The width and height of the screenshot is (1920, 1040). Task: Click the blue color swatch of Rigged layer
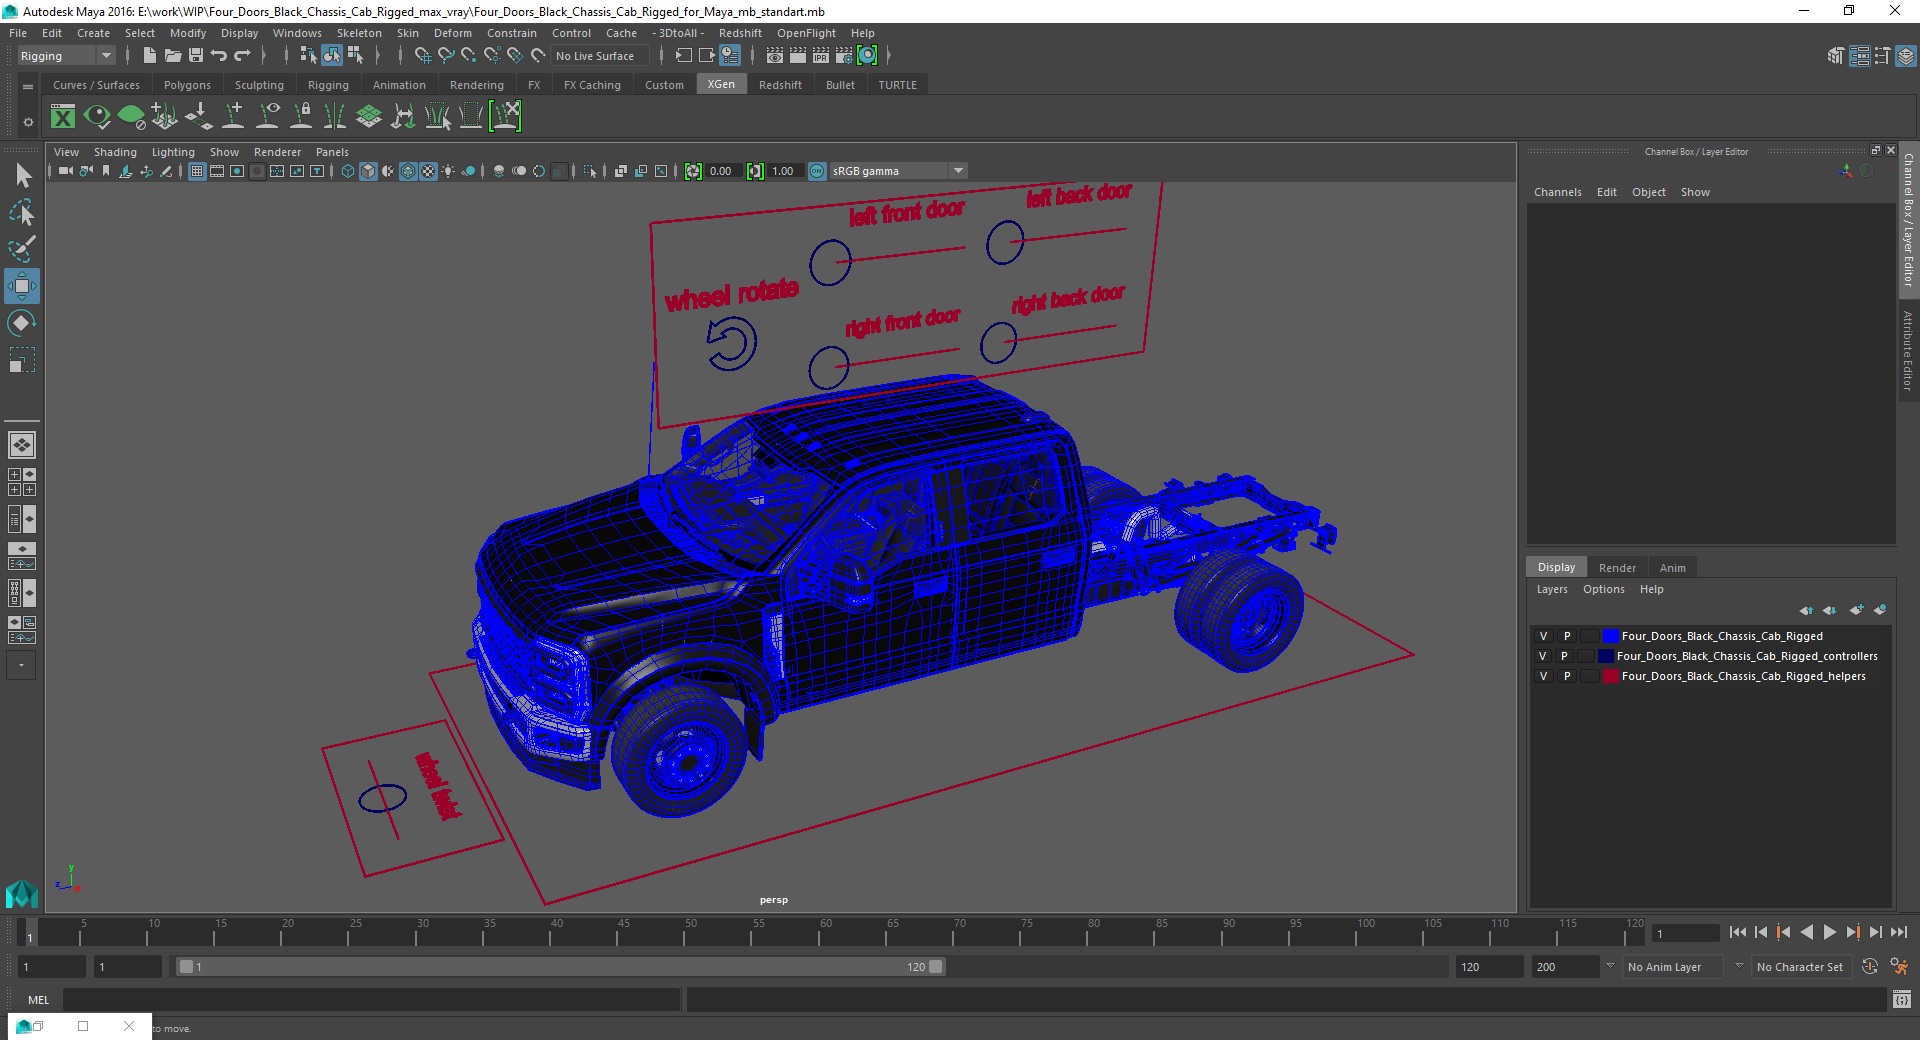pyautogui.click(x=1610, y=636)
